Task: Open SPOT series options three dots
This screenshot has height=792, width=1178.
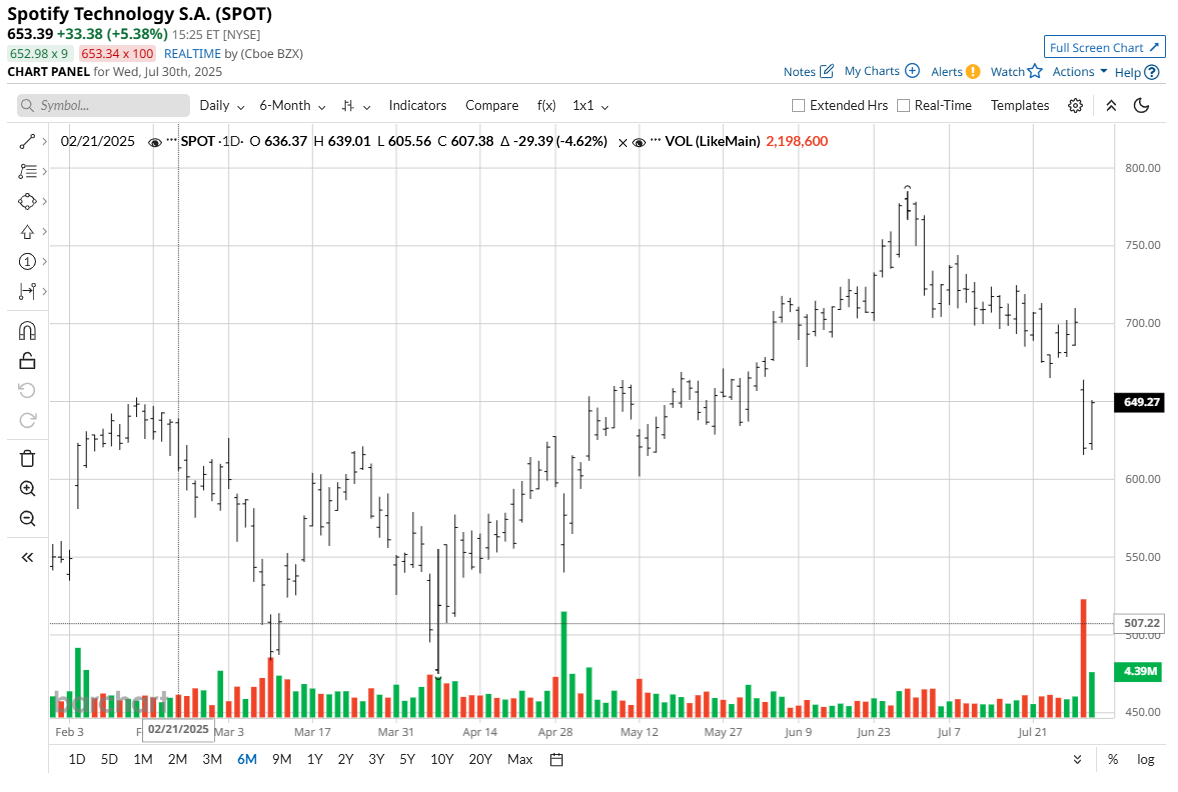Action: point(171,141)
